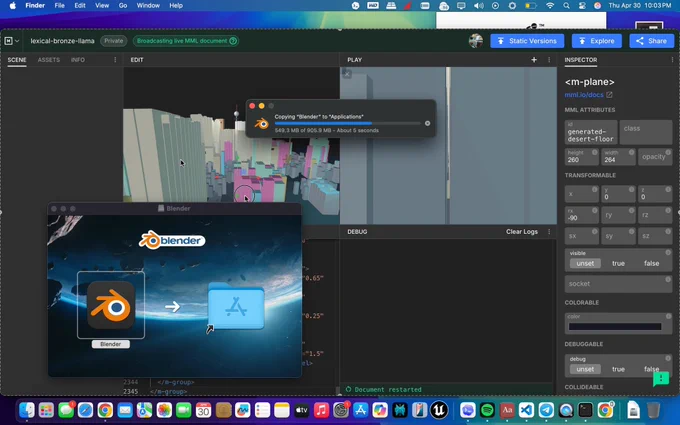The width and height of the screenshot is (680, 425).
Task: Open the project dropdown next to logo
Action: pyautogui.click(x=17, y=41)
